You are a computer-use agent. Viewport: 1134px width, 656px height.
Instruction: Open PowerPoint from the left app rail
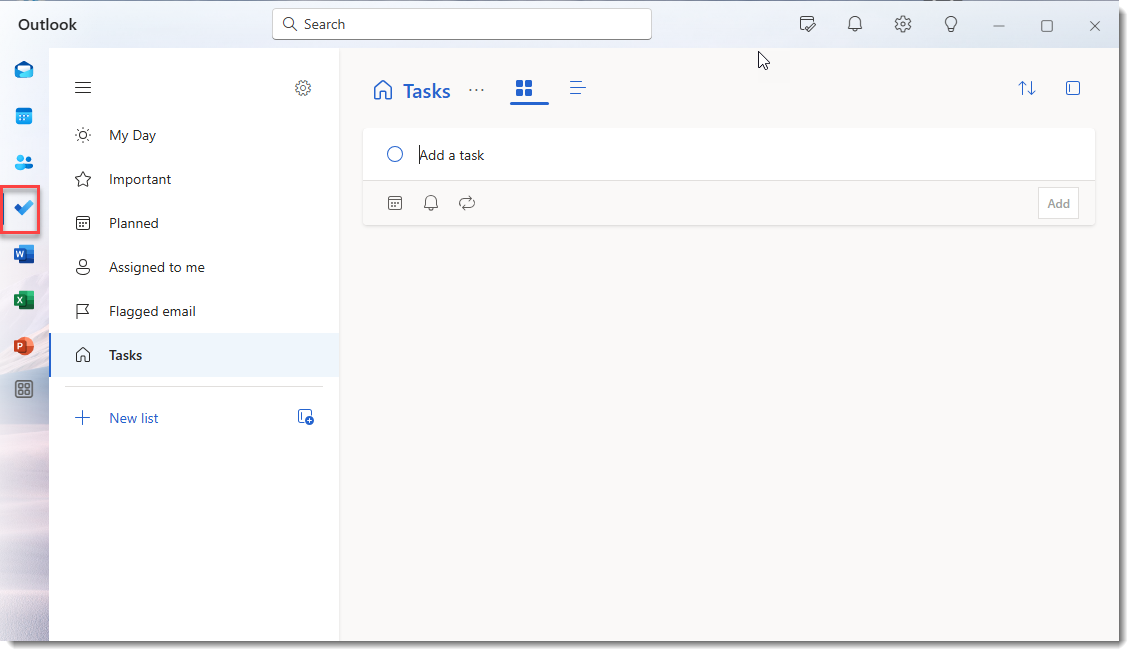22,345
